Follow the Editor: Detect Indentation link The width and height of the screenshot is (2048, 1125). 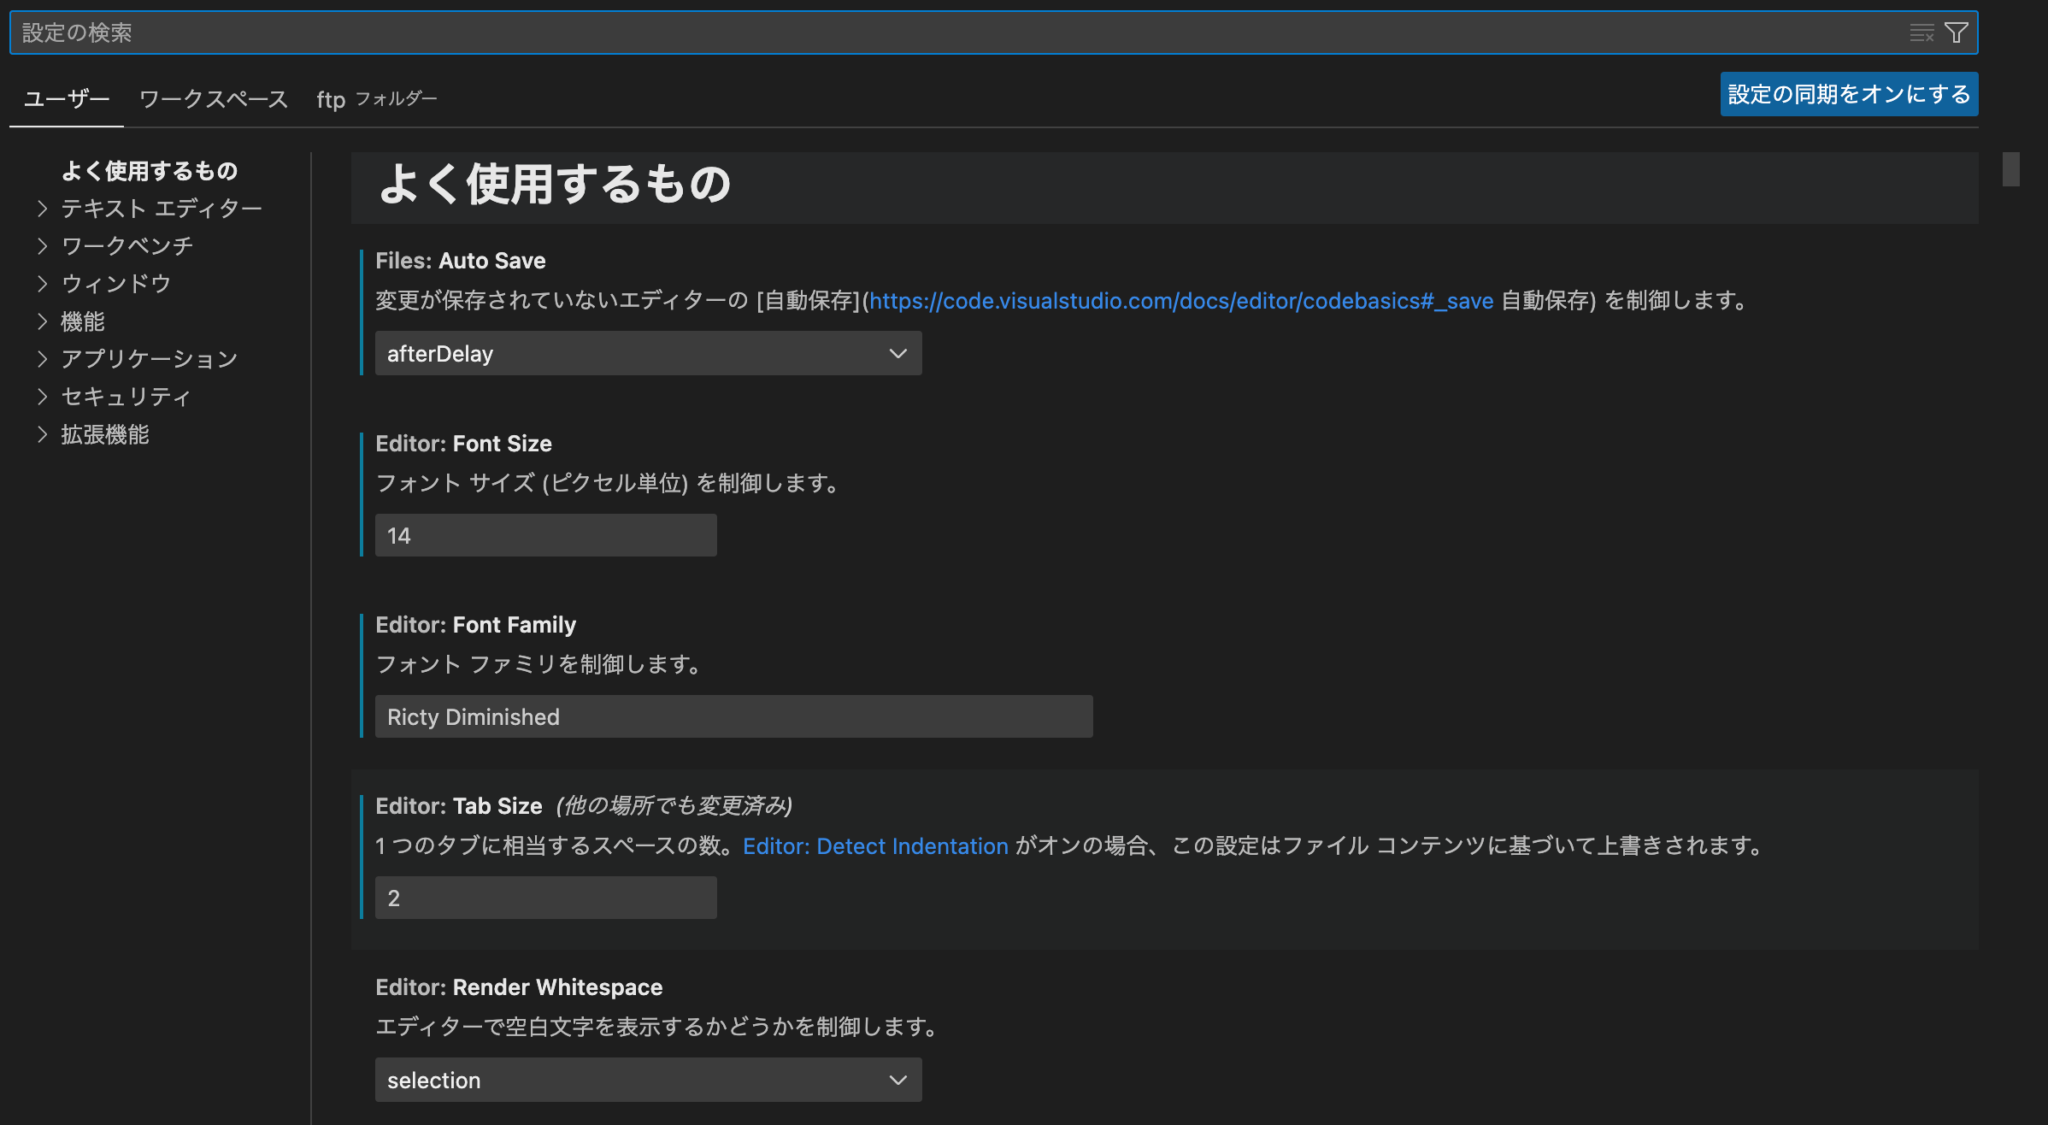[875, 846]
